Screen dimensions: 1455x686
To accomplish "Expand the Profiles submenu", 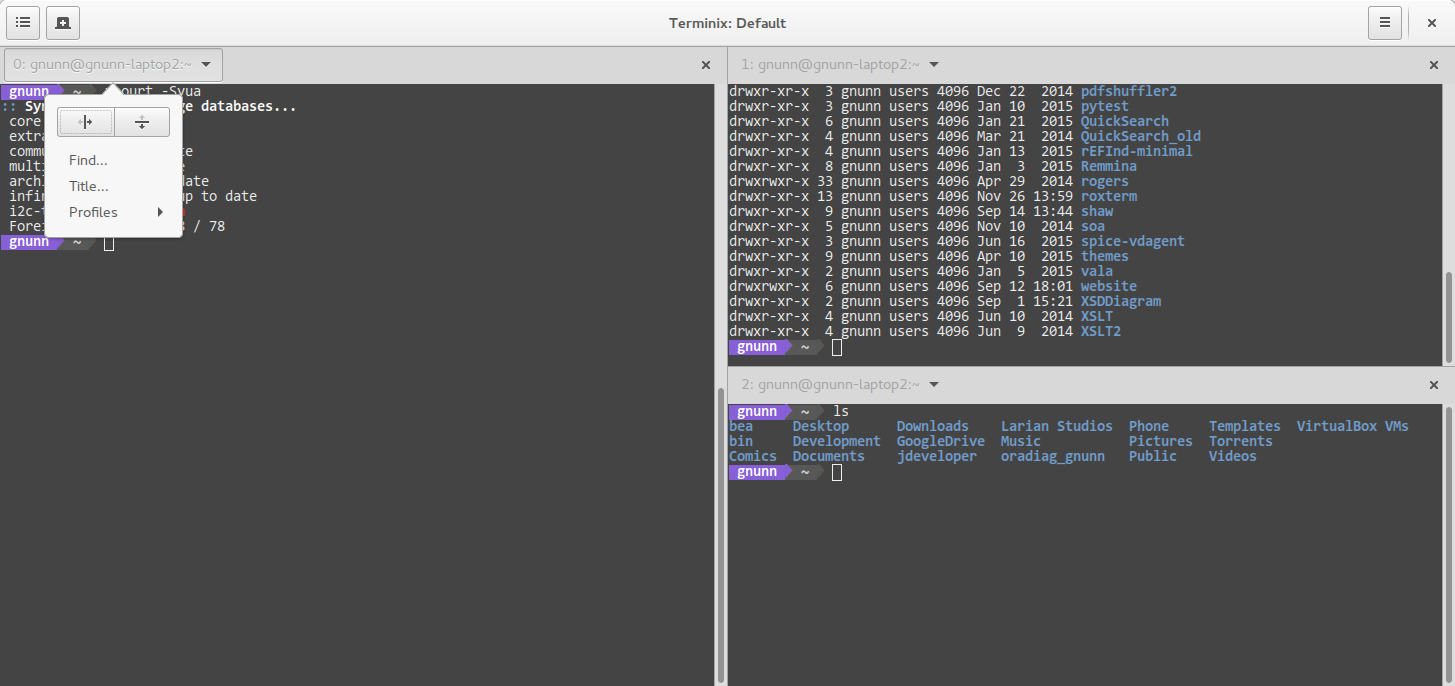I will pos(113,212).
